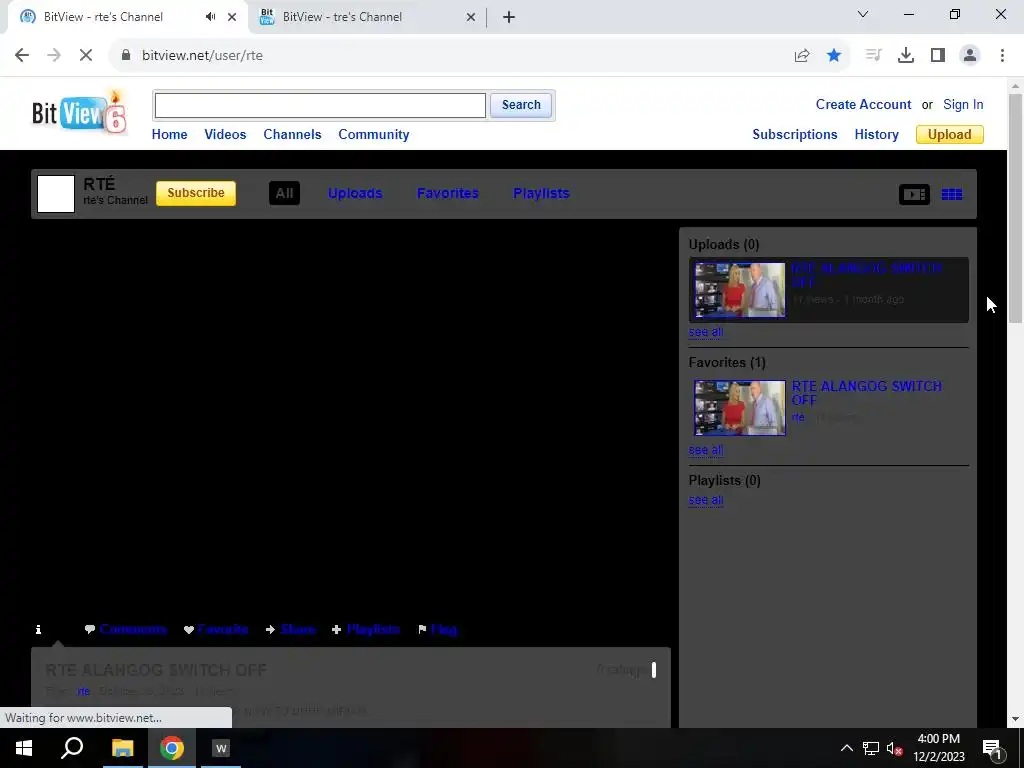1024x768 pixels.
Task: Select the All channel tab
Action: point(284,193)
